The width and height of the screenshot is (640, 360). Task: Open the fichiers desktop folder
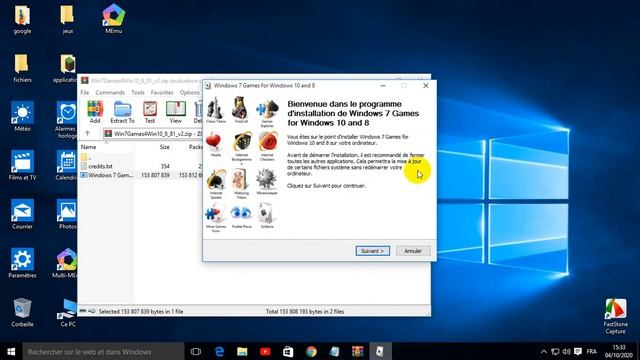[22, 68]
